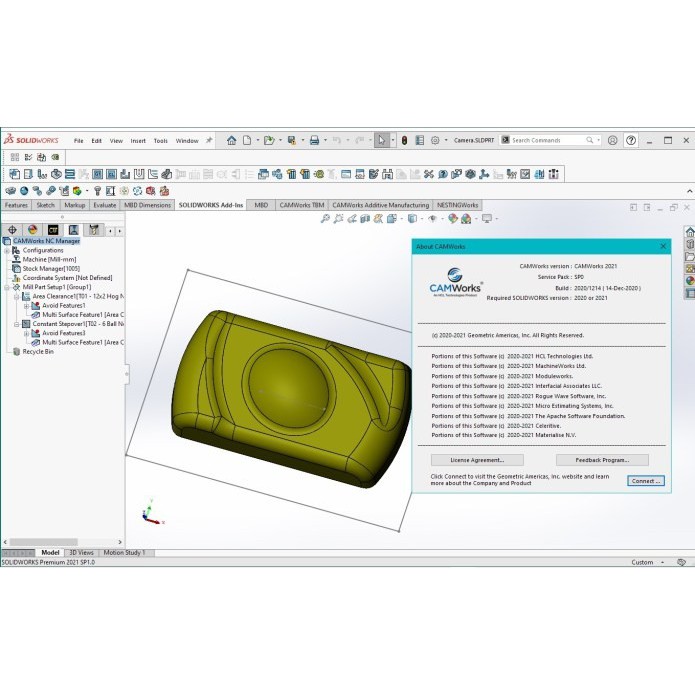Switch to the Evaluate tab
The height and width of the screenshot is (695, 695).
tap(105, 205)
